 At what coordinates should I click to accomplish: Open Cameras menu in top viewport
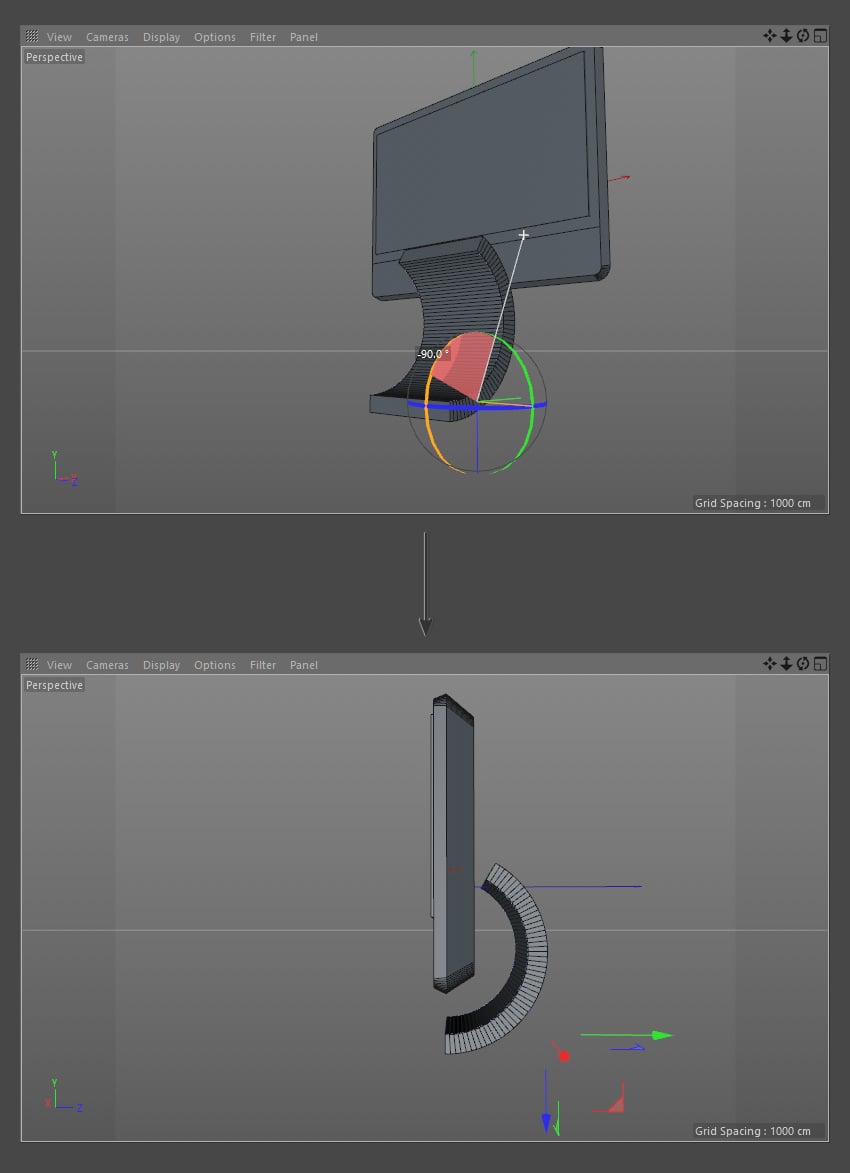107,37
